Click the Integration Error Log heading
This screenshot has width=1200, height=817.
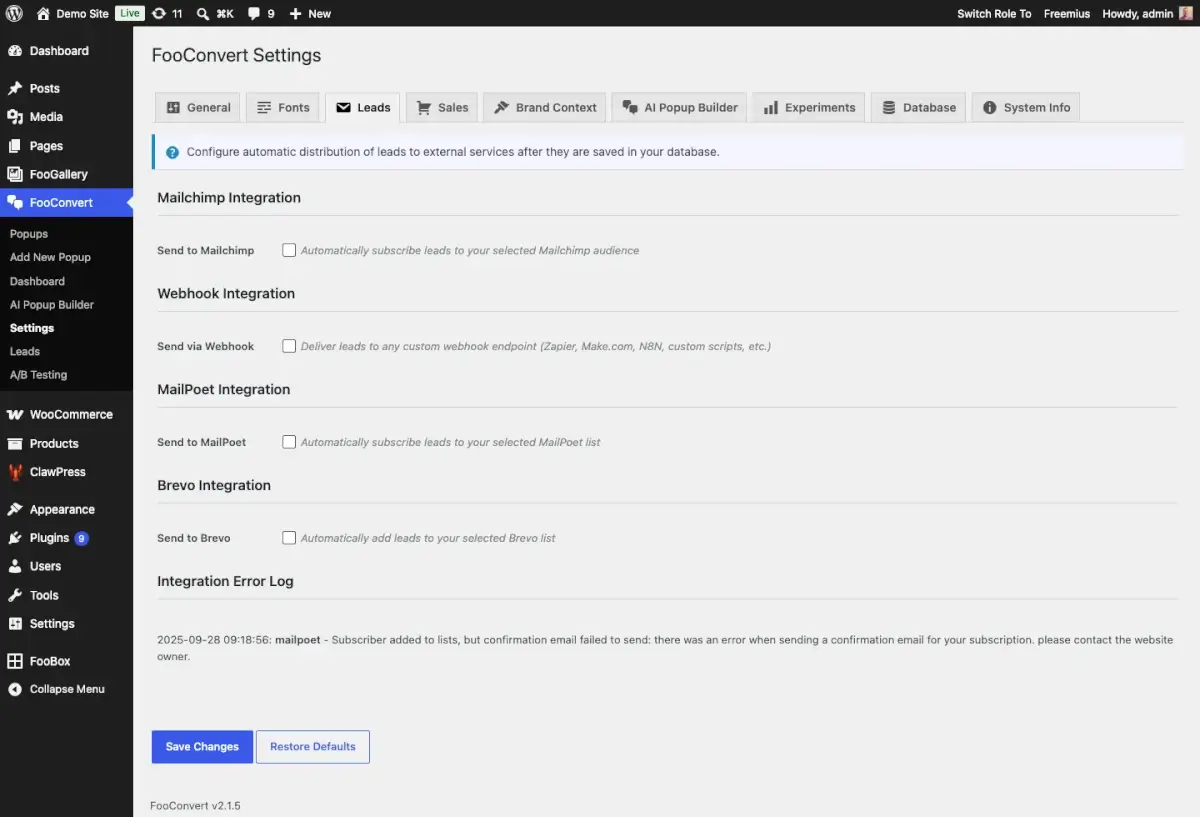(225, 581)
